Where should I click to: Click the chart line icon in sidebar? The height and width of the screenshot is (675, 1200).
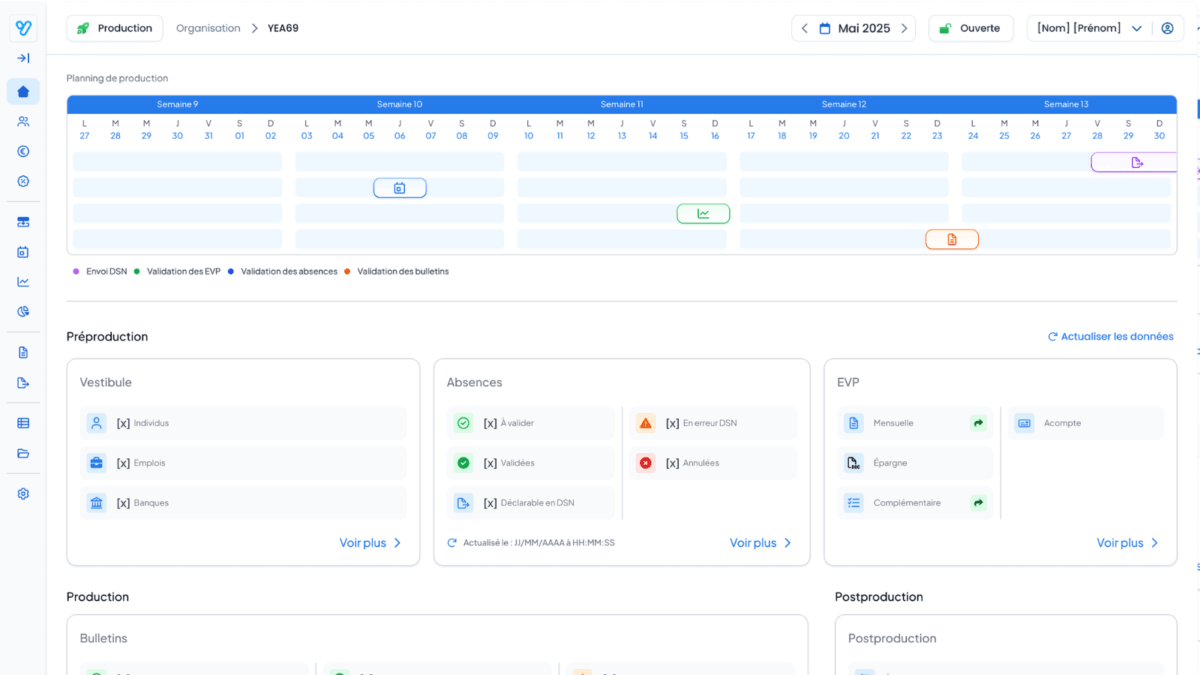[23, 282]
